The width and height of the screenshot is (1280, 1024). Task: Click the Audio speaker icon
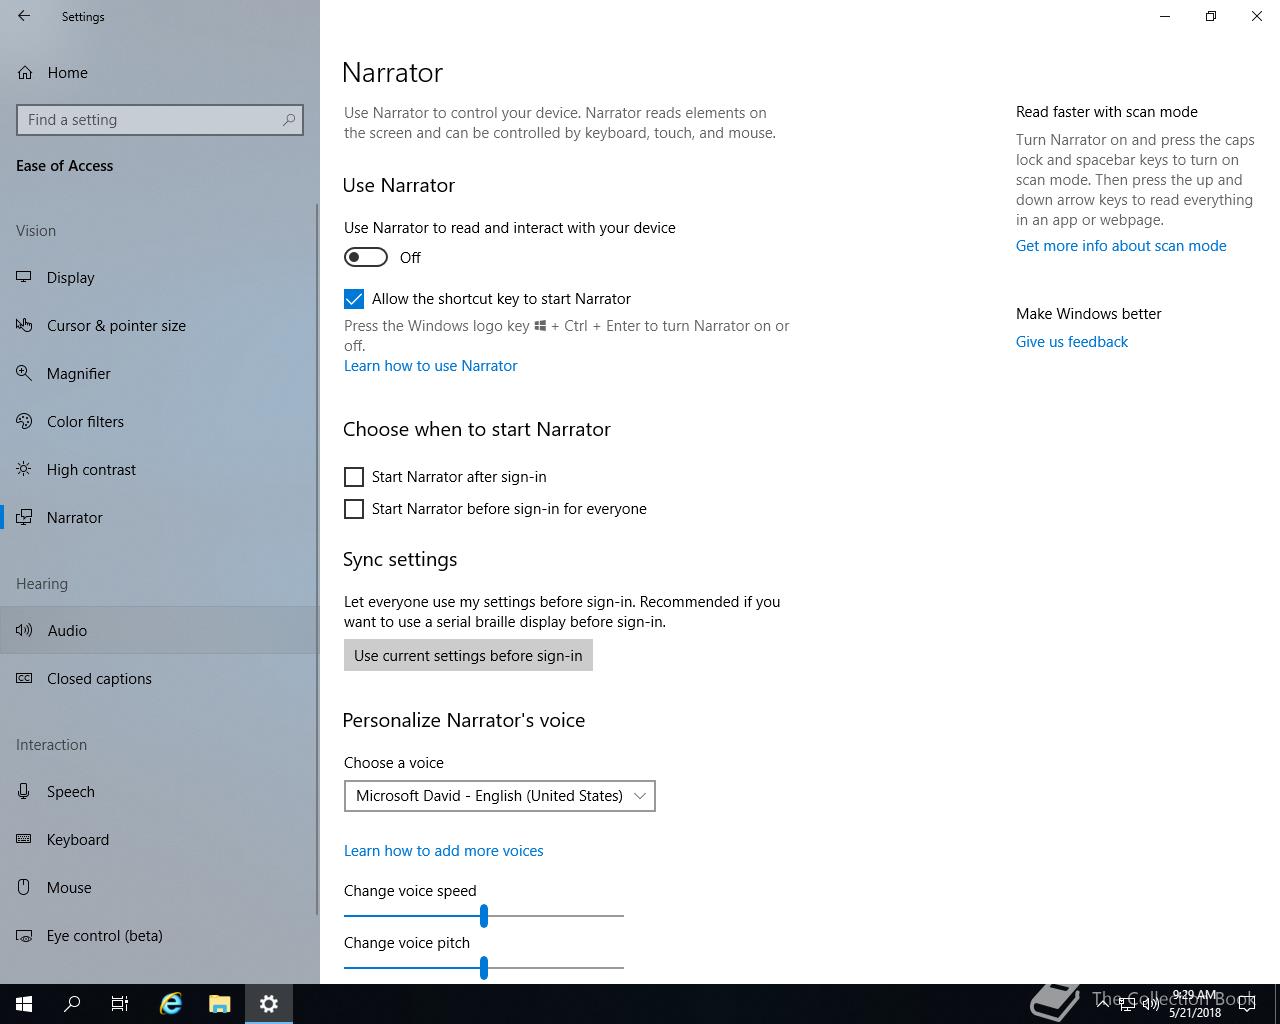24,630
